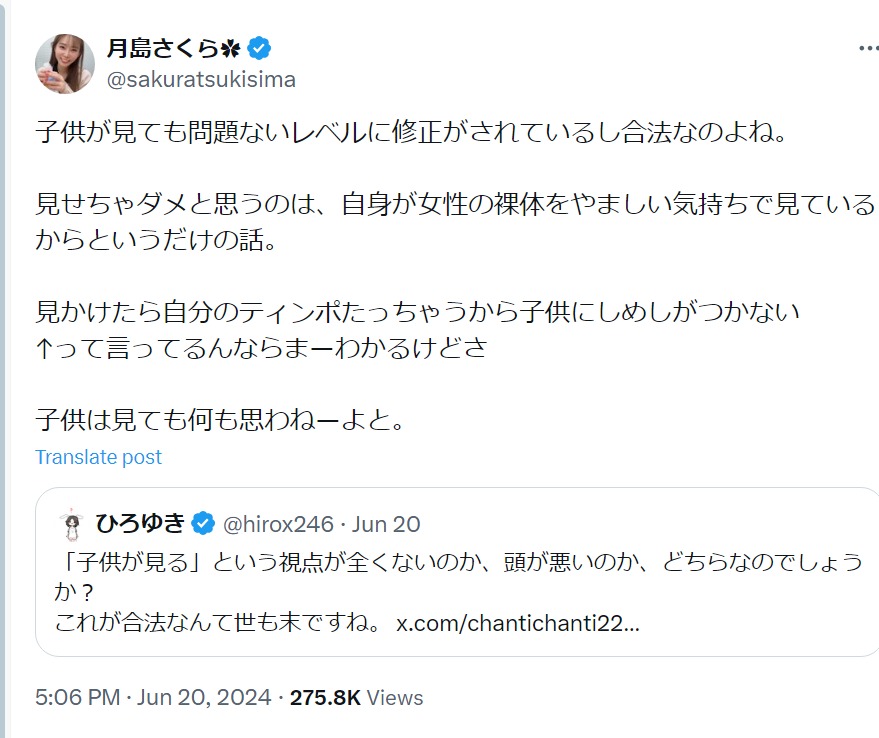This screenshot has width=879, height=738.
Task: Click the first paragraph starting 子供が見ても問題ない
Action: tap(410, 131)
